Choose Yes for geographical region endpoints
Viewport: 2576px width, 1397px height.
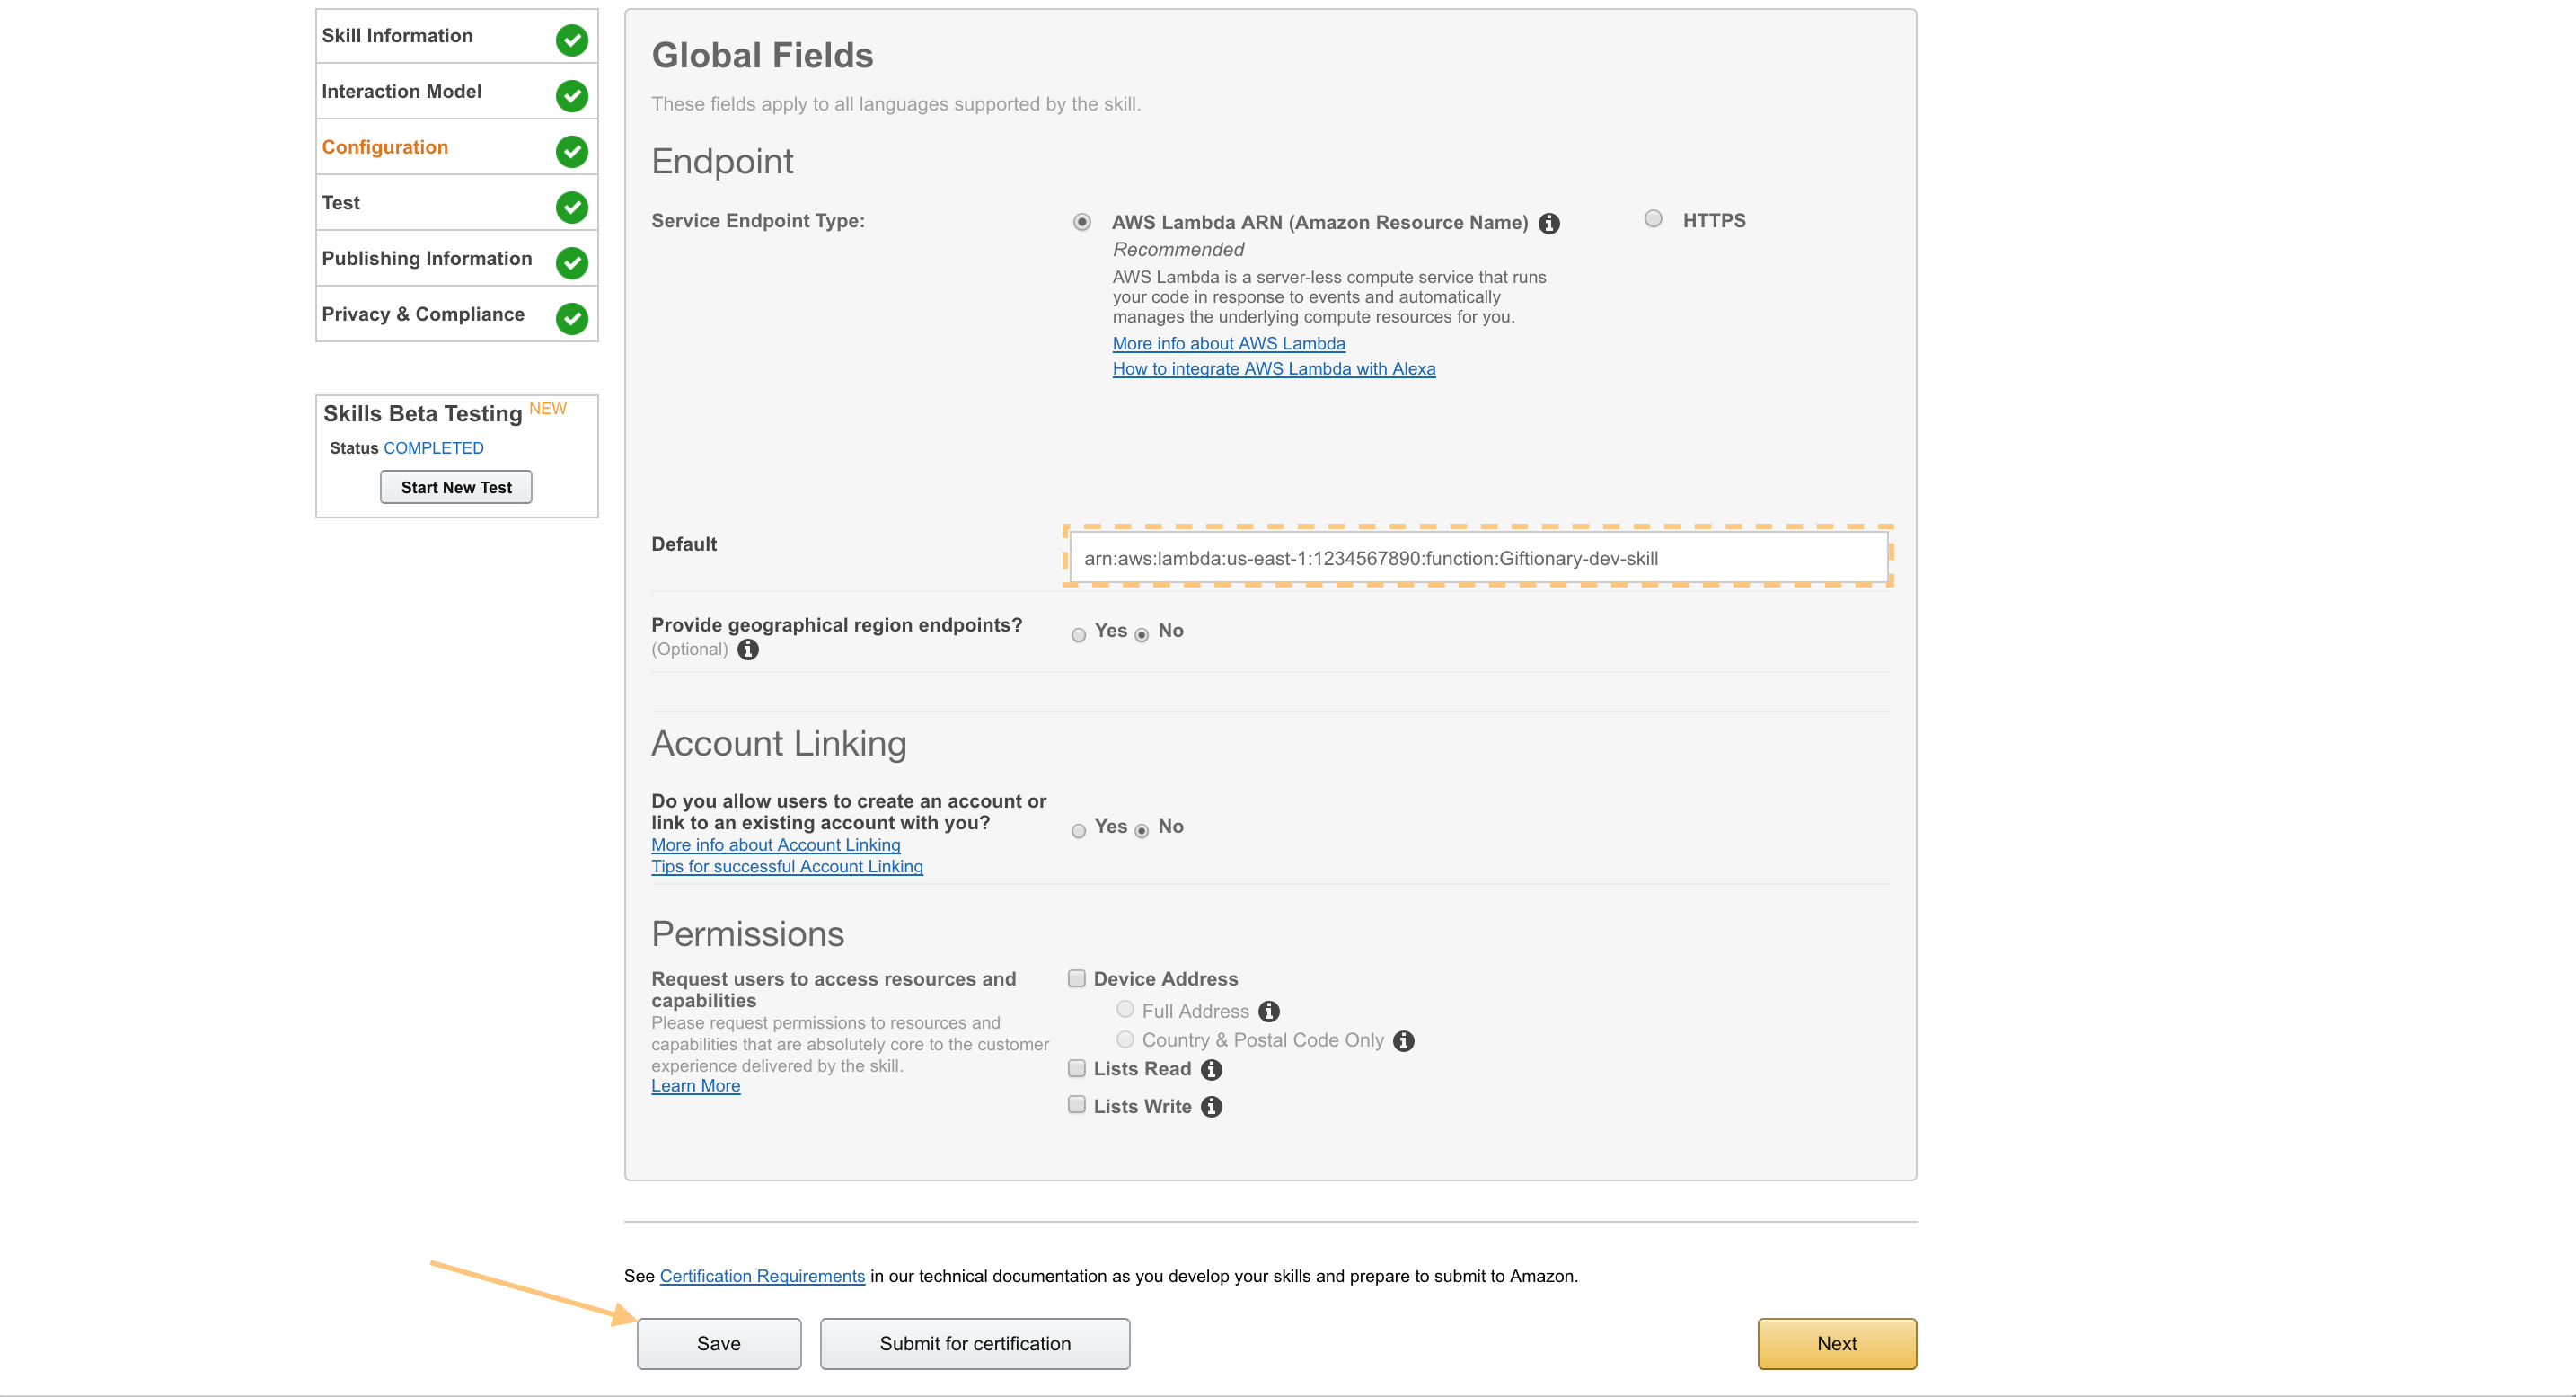[1078, 635]
